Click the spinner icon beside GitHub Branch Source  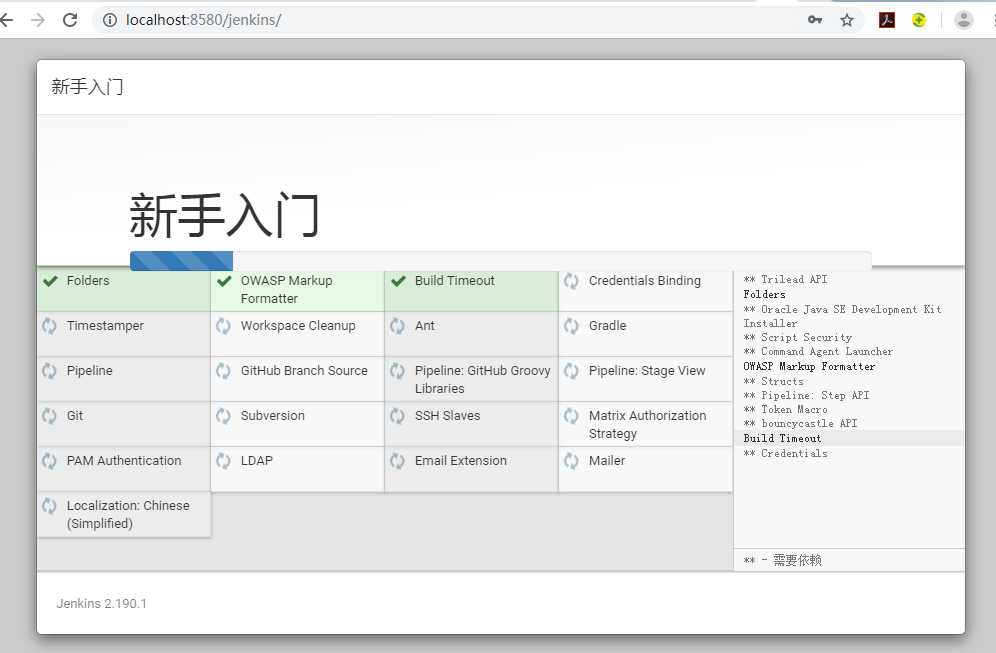click(x=223, y=371)
